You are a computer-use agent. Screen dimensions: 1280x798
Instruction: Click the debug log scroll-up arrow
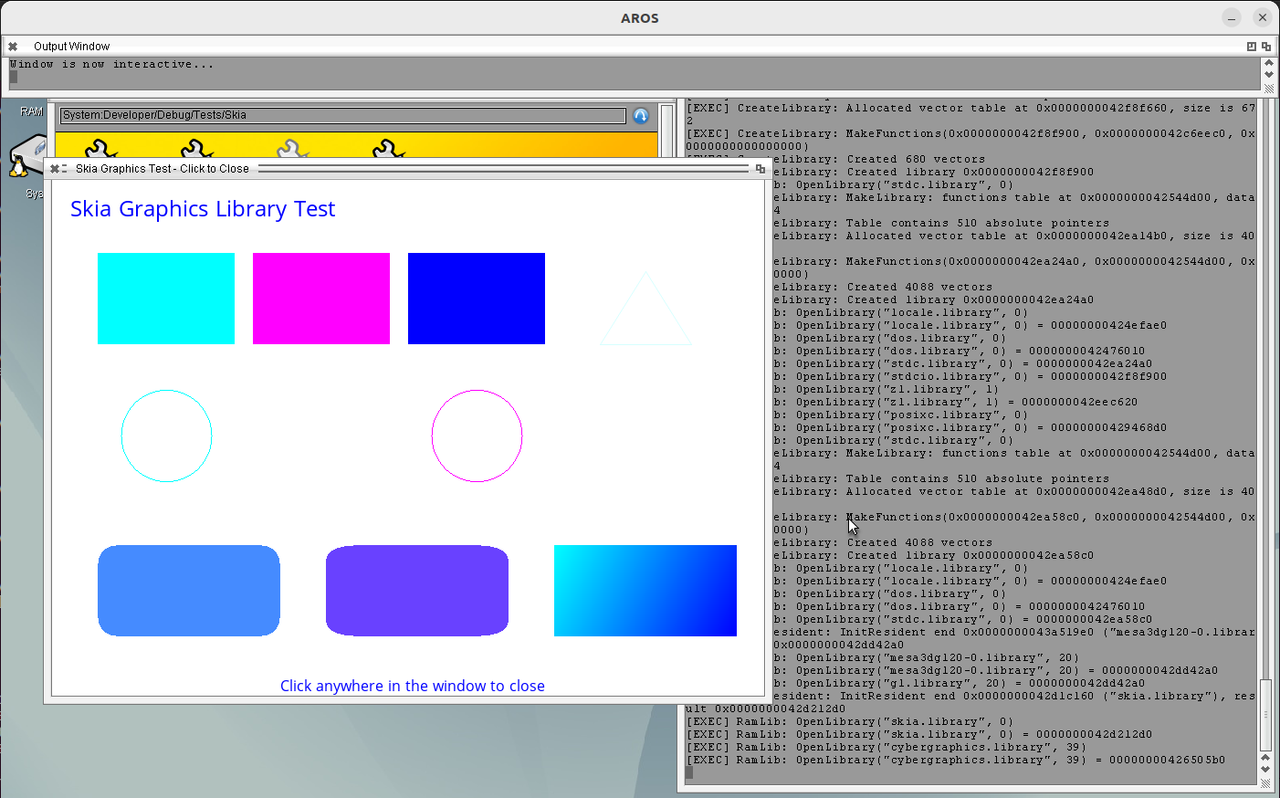[1267, 758]
